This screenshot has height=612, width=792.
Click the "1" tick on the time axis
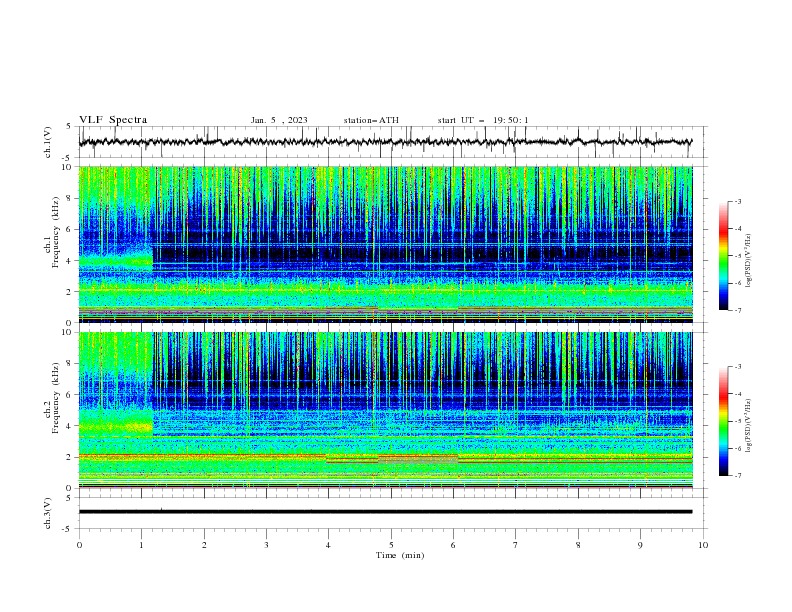coord(141,545)
